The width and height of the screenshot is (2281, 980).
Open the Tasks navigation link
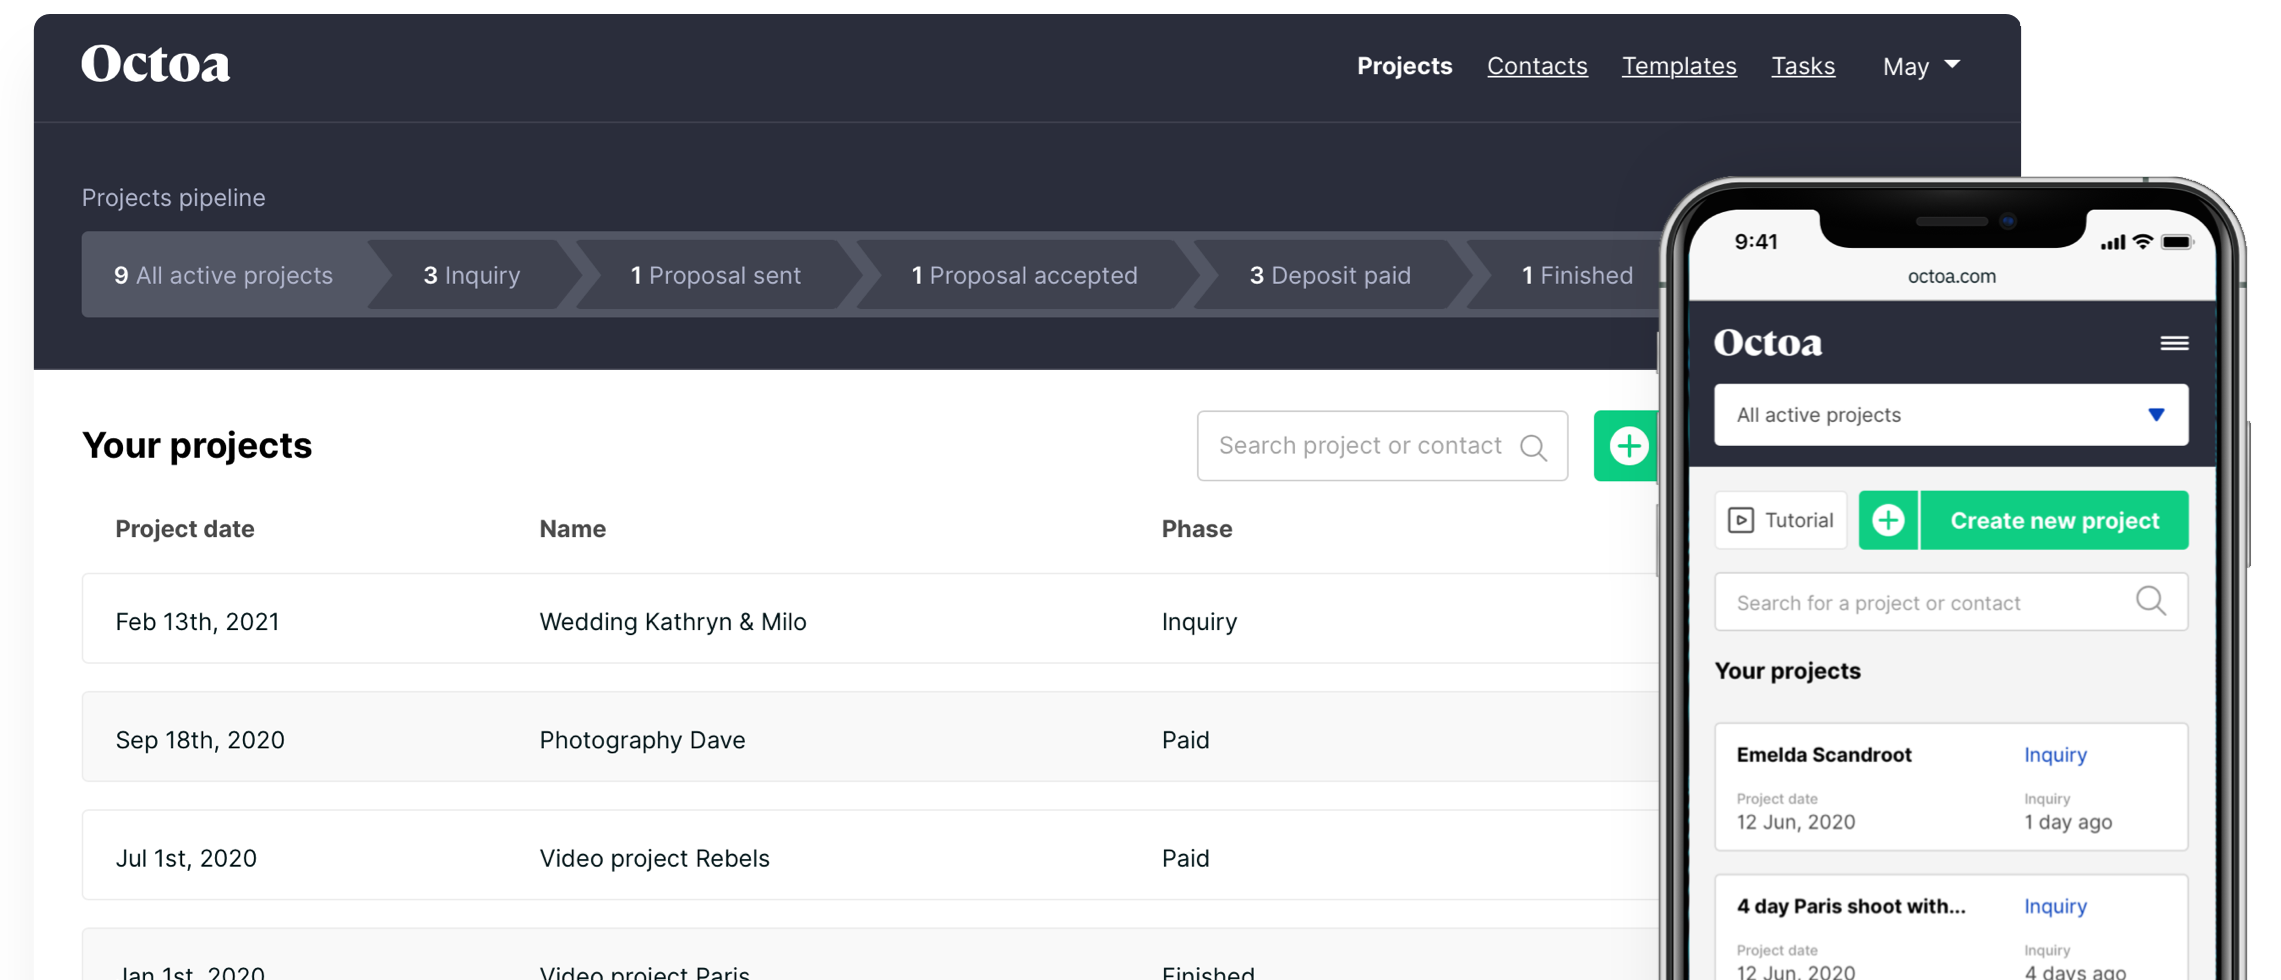pyautogui.click(x=1803, y=66)
